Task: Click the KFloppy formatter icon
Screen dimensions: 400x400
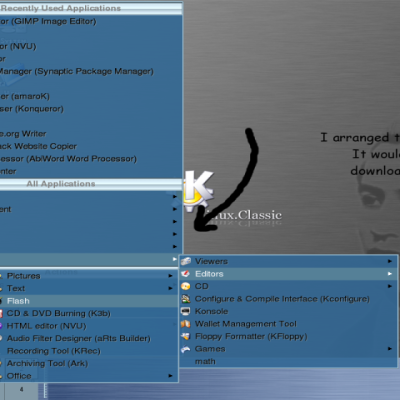Action: [186, 336]
